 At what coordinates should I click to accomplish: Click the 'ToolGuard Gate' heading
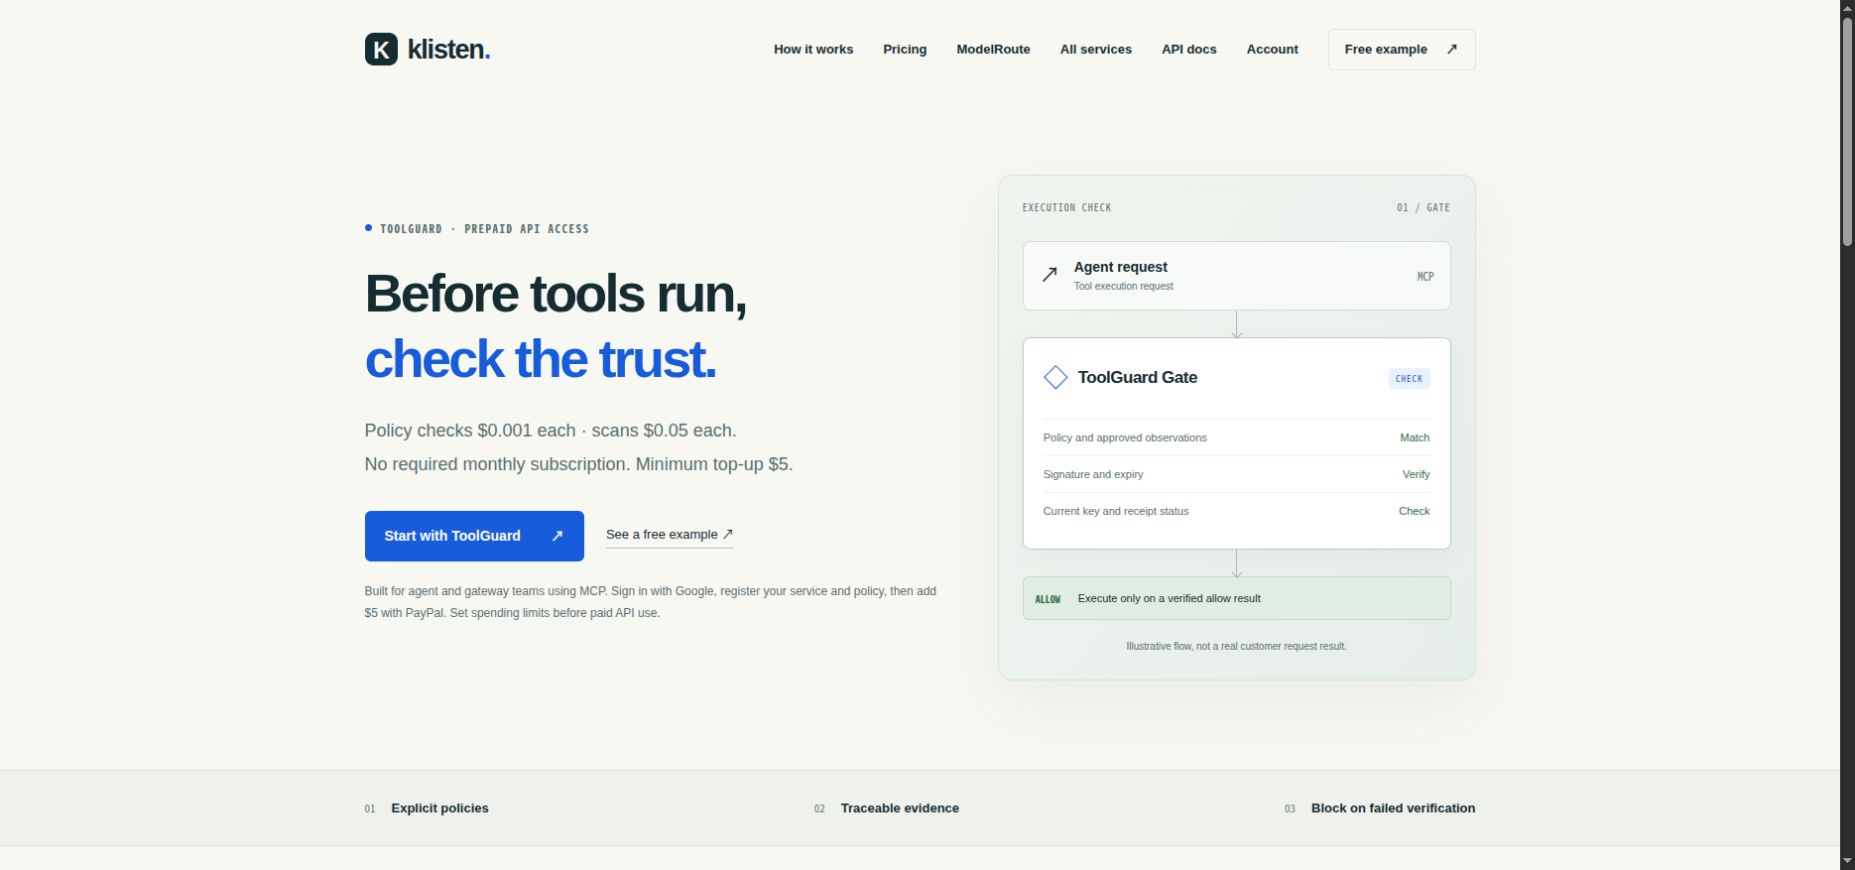click(x=1137, y=377)
